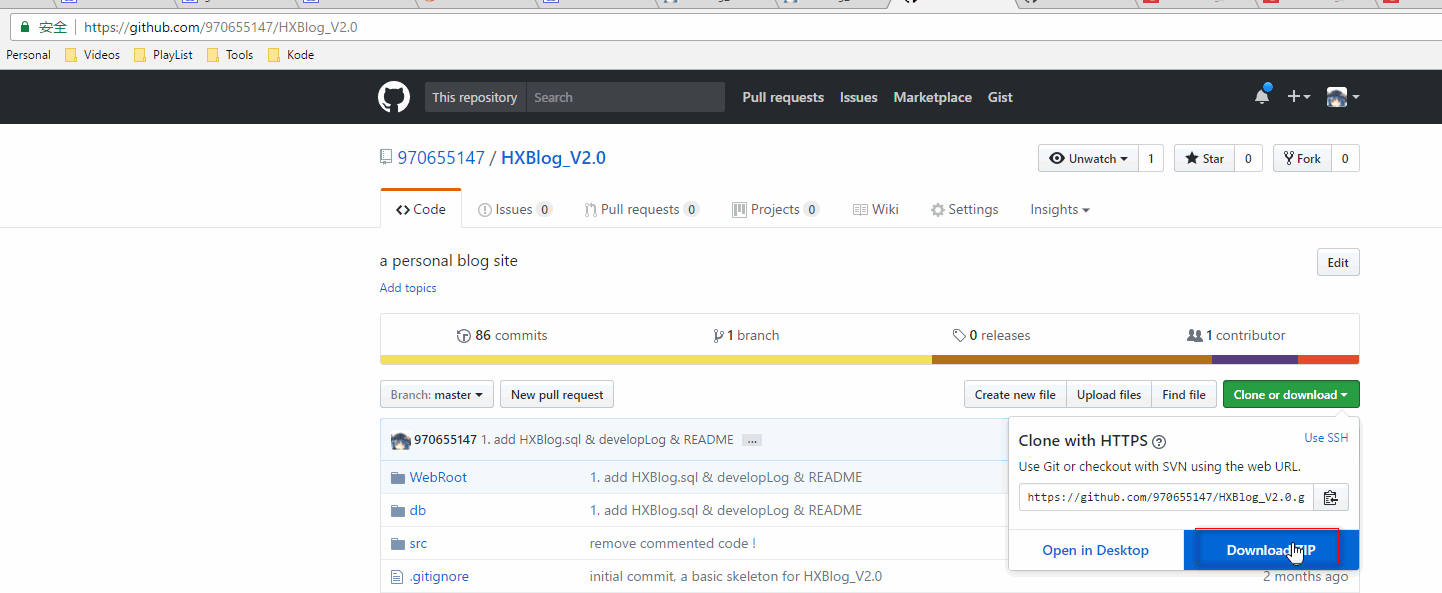The width and height of the screenshot is (1442, 593).
Task: Click the commit author avatar thumbnail
Action: (x=400, y=440)
